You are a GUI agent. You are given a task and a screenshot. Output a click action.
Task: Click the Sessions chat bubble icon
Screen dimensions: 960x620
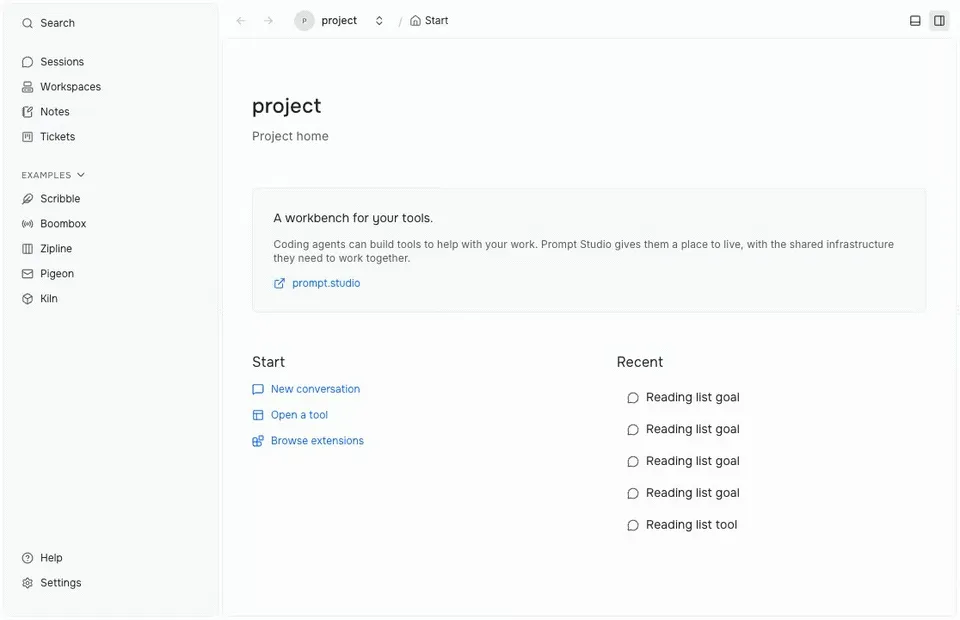[x=27, y=62]
